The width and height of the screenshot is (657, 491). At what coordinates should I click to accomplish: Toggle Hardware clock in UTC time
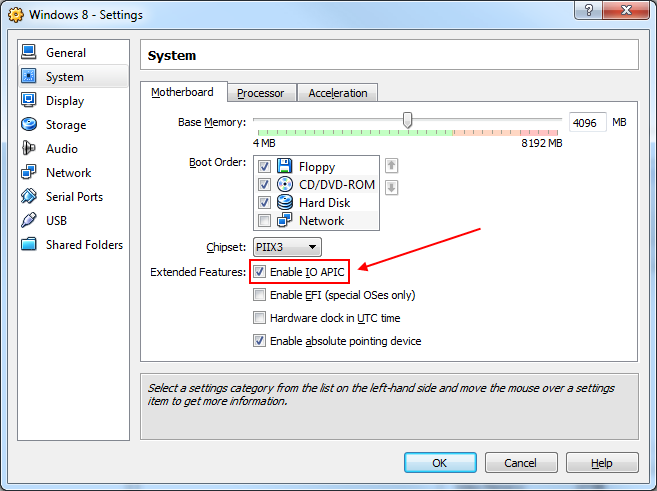[260, 318]
